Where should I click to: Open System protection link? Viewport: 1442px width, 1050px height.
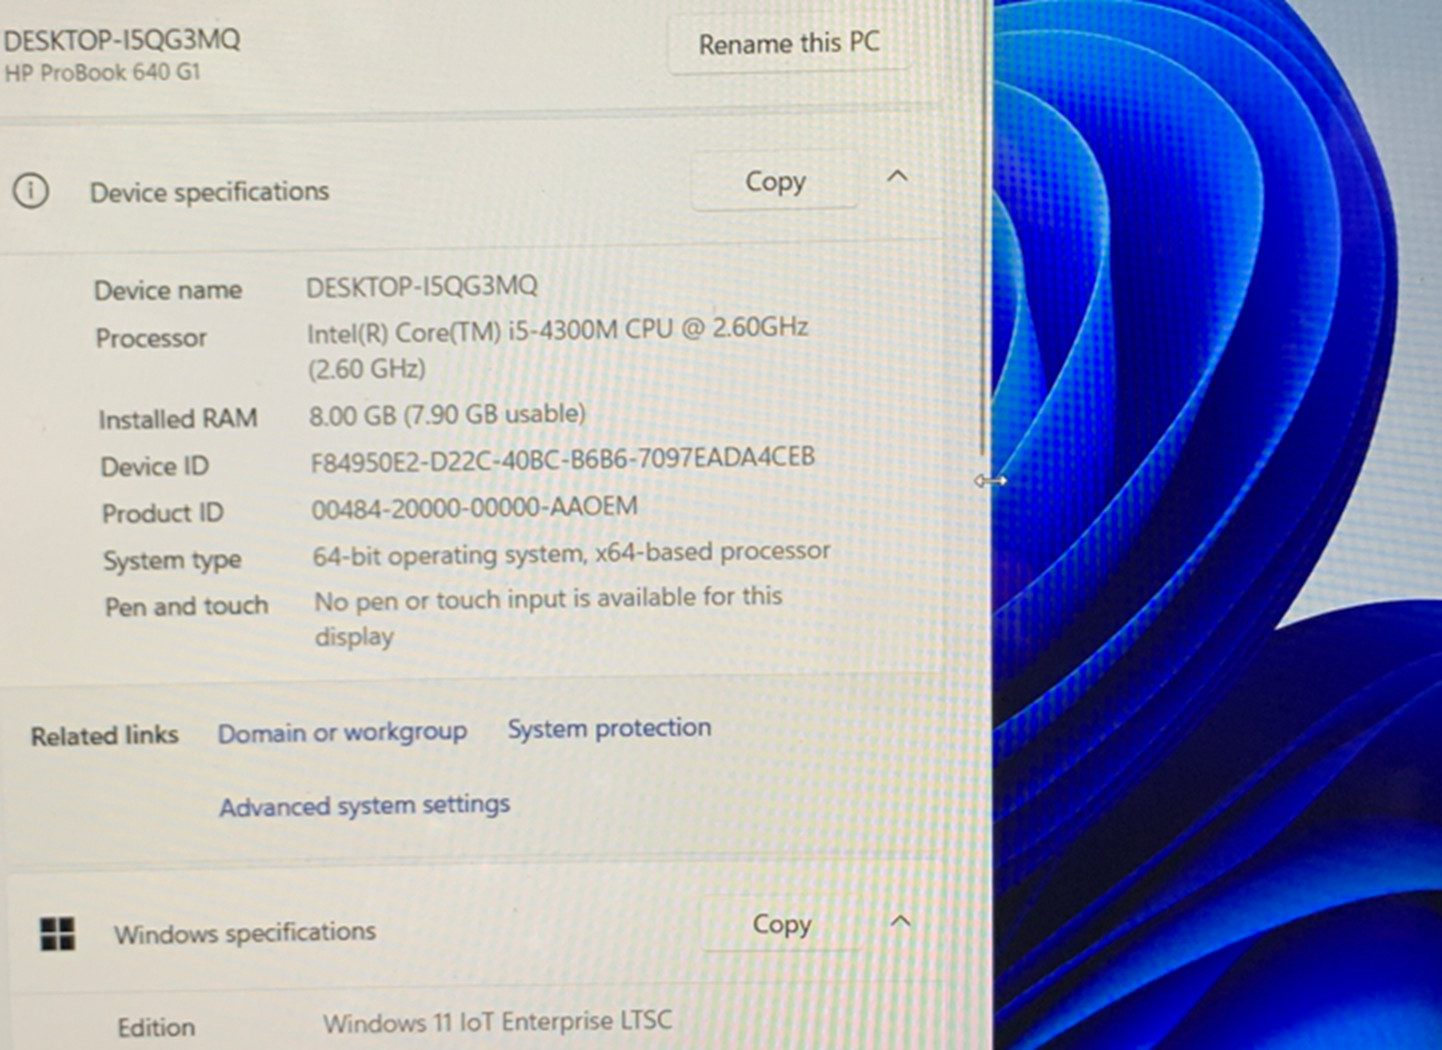click(x=609, y=728)
